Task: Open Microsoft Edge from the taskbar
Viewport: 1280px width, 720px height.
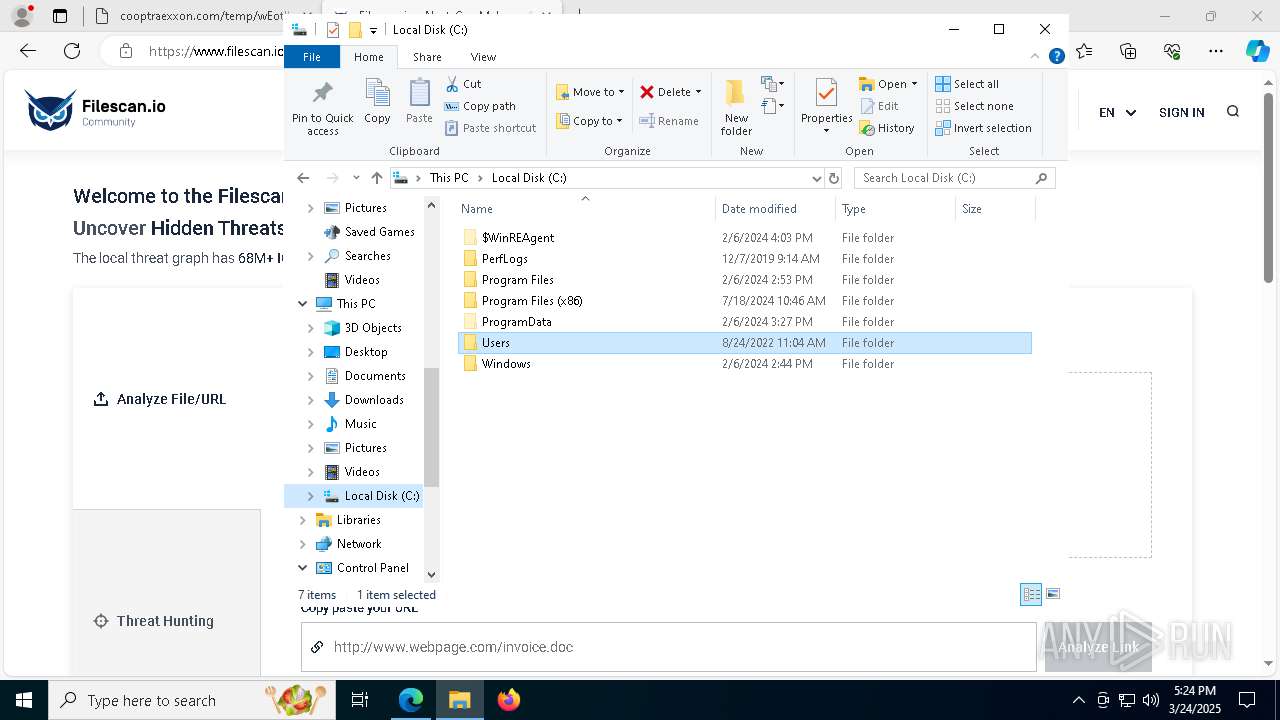Action: [x=411, y=700]
